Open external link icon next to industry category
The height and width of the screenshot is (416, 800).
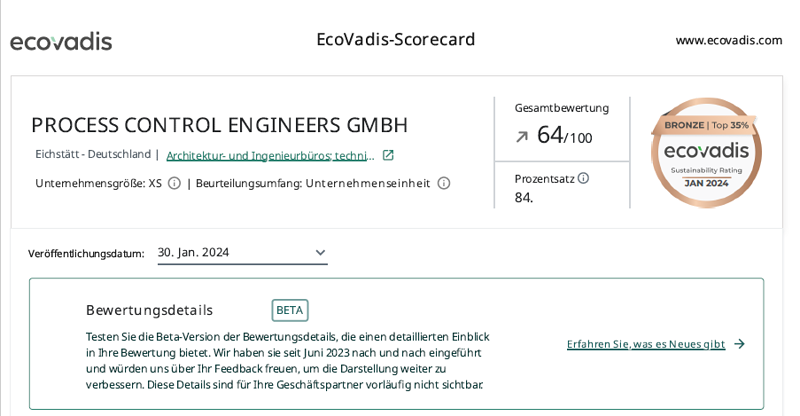388,155
